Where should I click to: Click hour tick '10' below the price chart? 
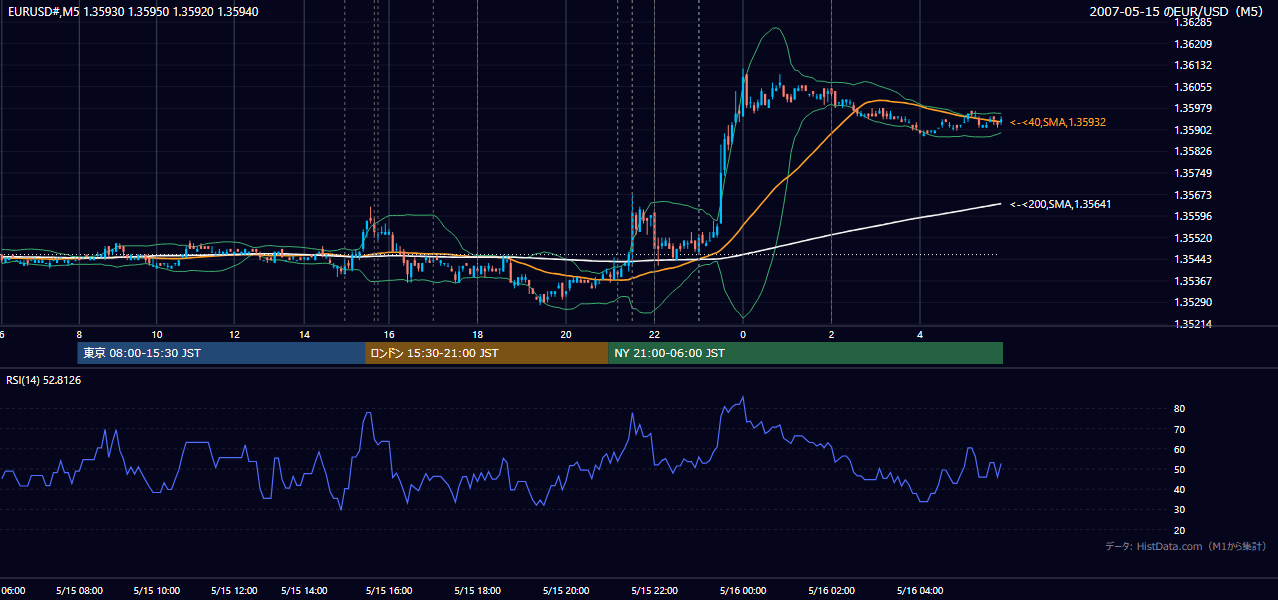tap(157, 334)
